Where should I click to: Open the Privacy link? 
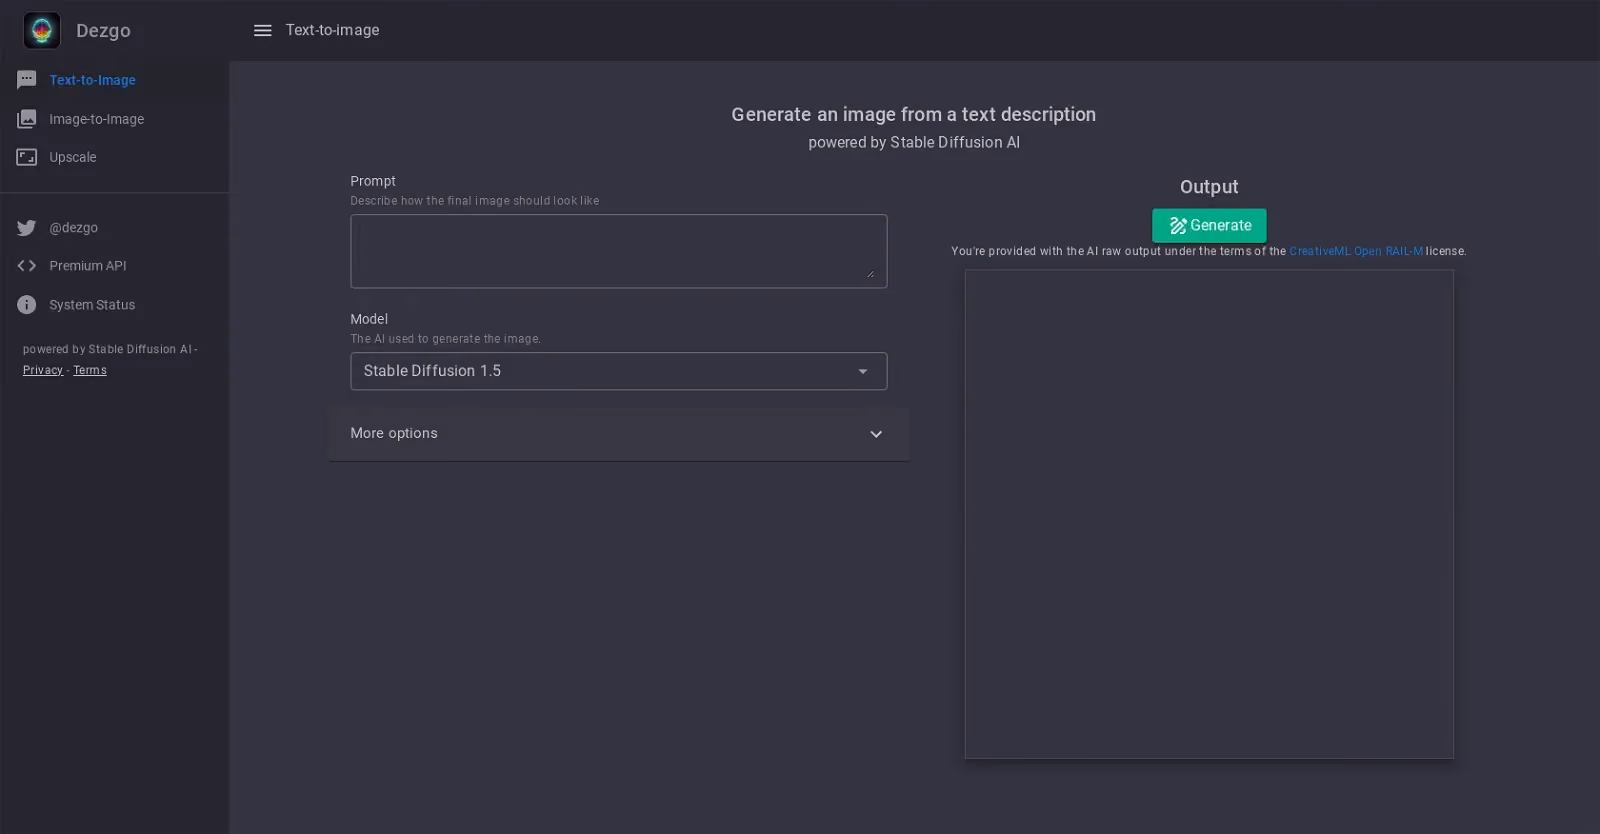point(43,370)
